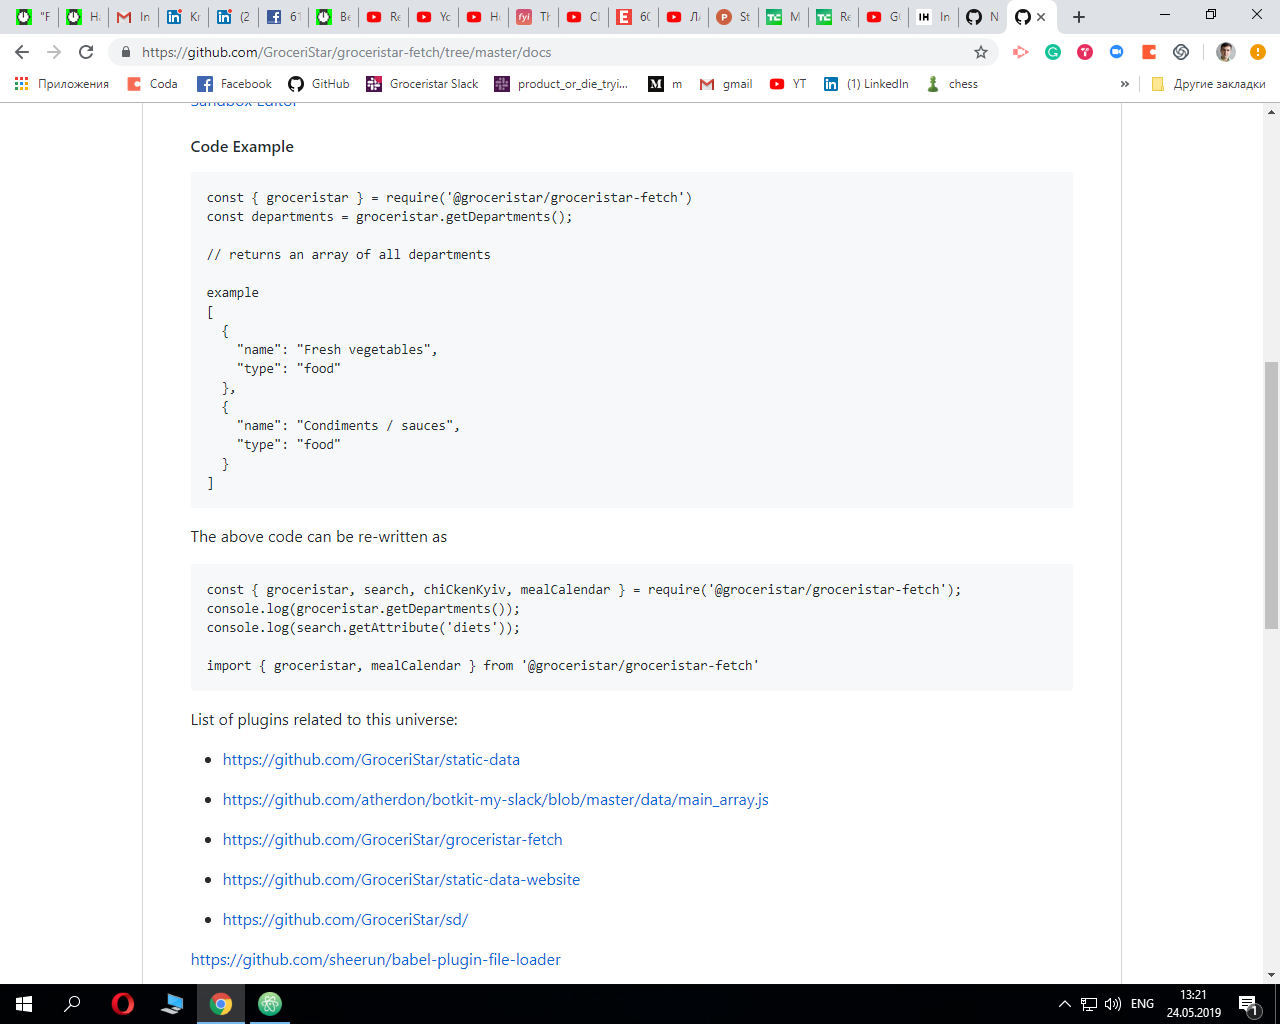This screenshot has height=1024, width=1280.
Task: Open Chrome from the taskbar
Action: click(x=221, y=1004)
